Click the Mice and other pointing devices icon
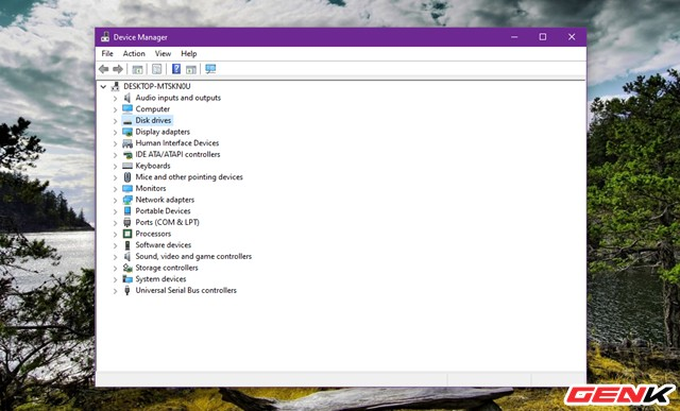680x411 pixels. click(127, 177)
